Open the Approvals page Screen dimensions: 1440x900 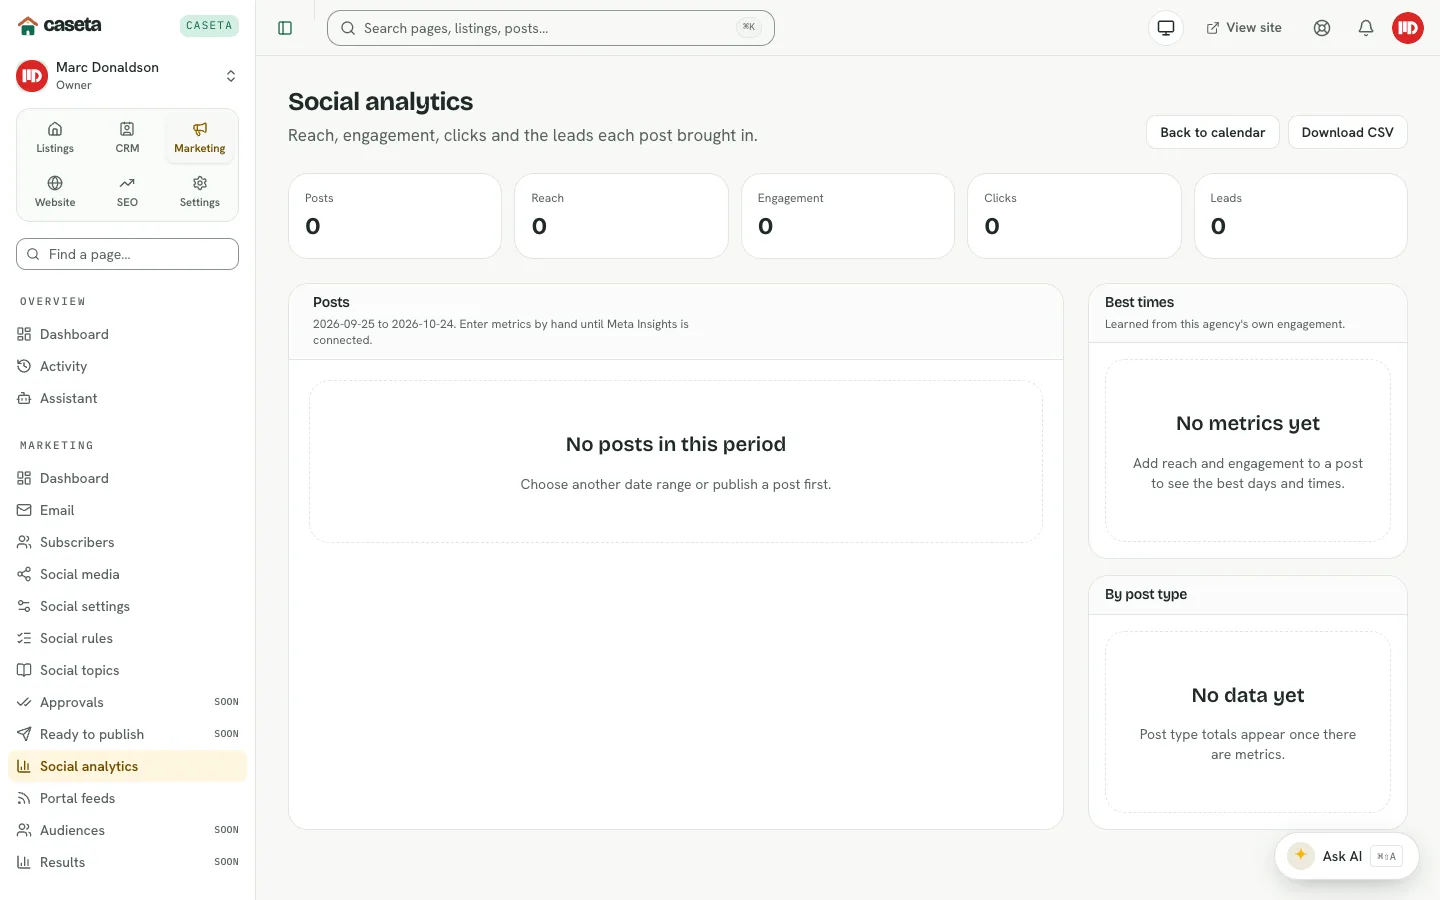(127, 702)
